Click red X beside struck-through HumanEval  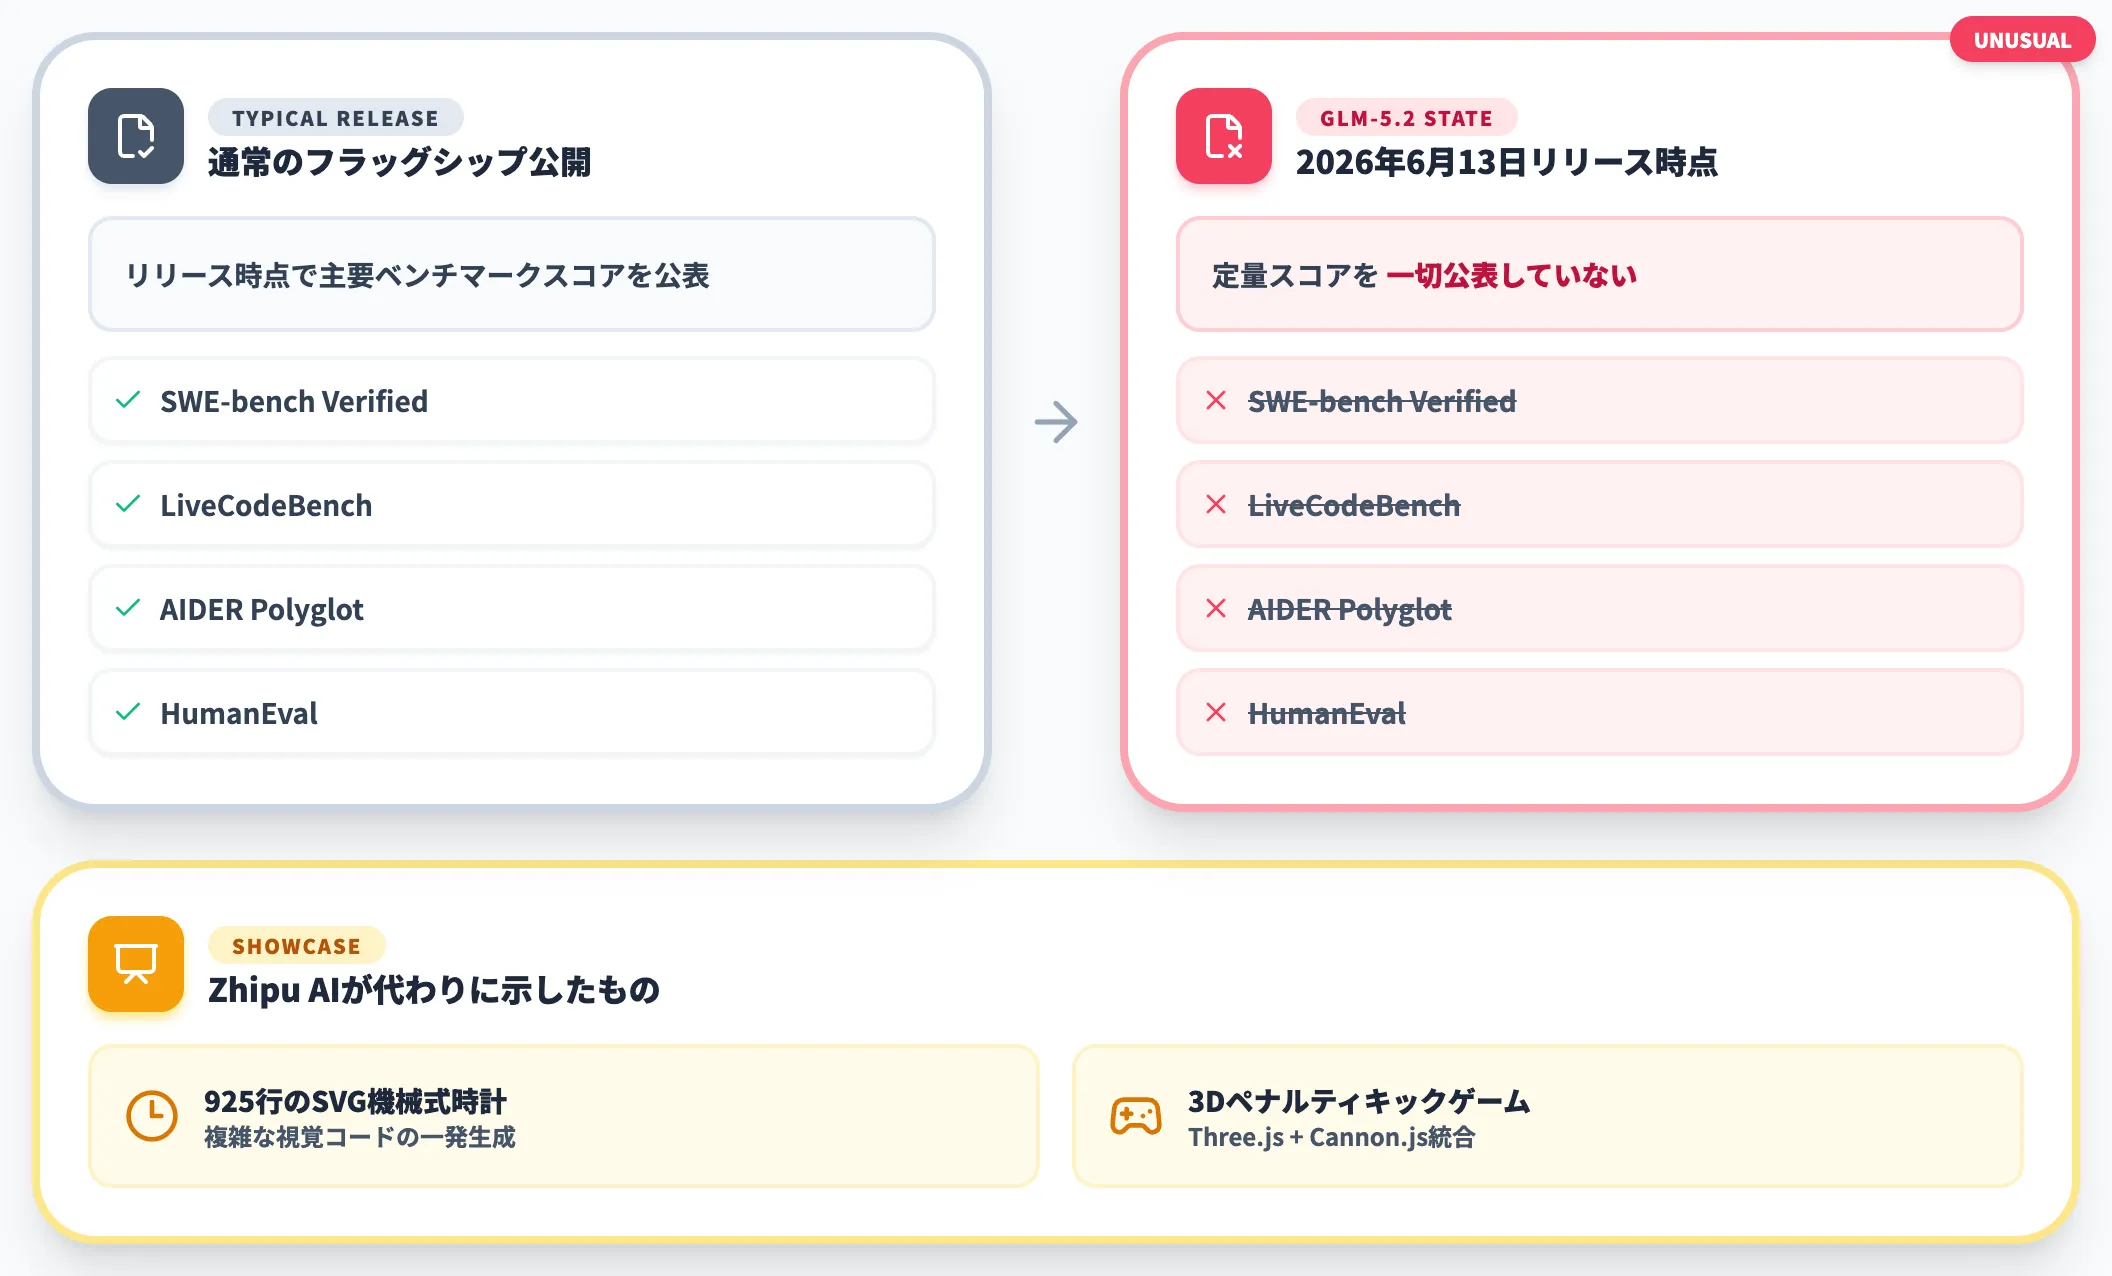[1216, 712]
